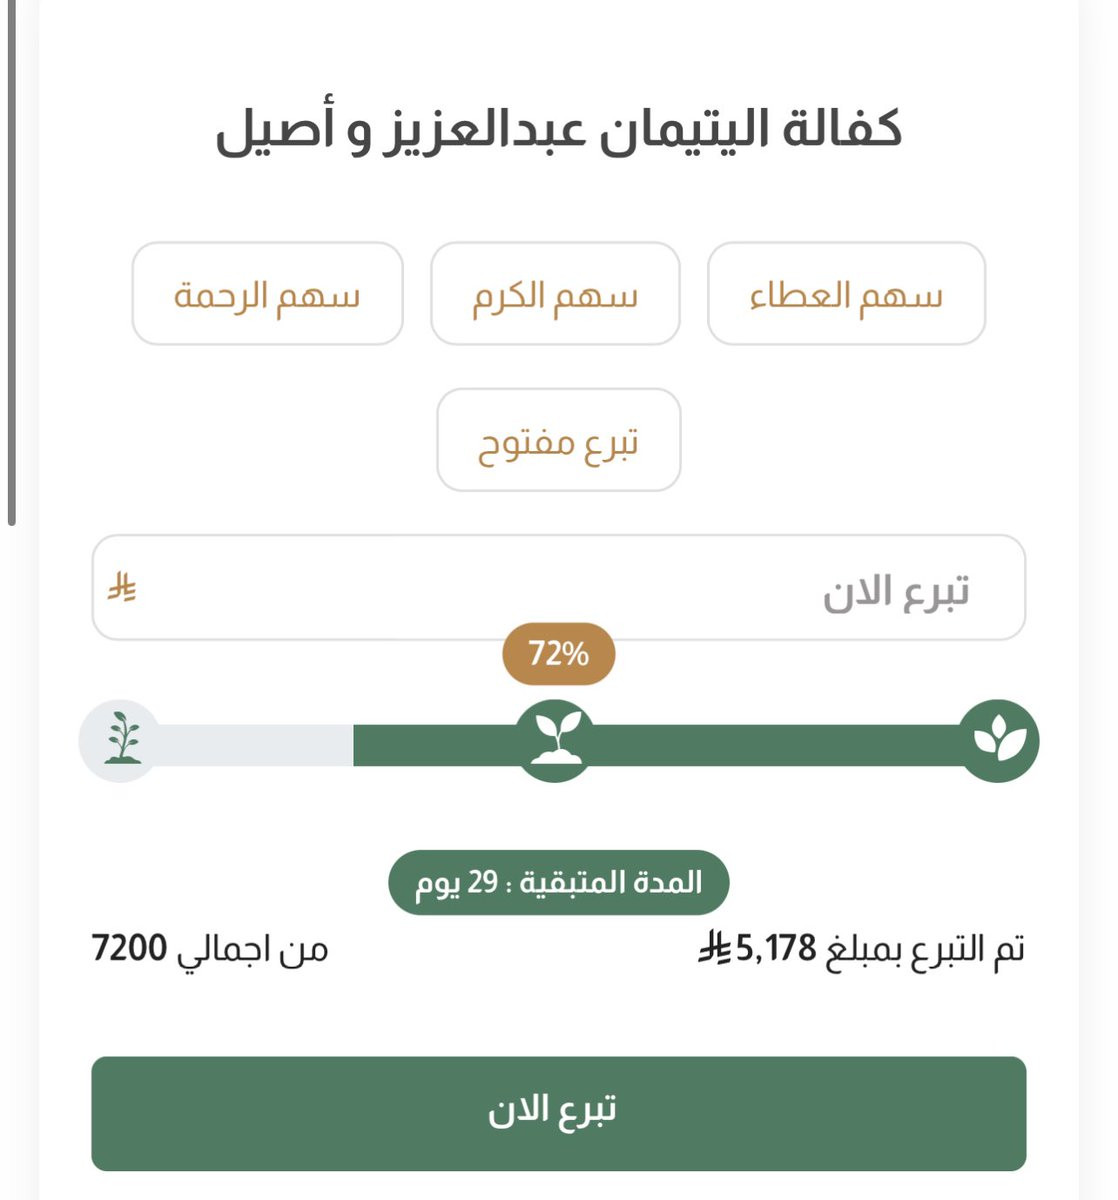The image size is (1118, 1200).
Task: Click the 72% progress badge
Action: [x=558, y=654]
